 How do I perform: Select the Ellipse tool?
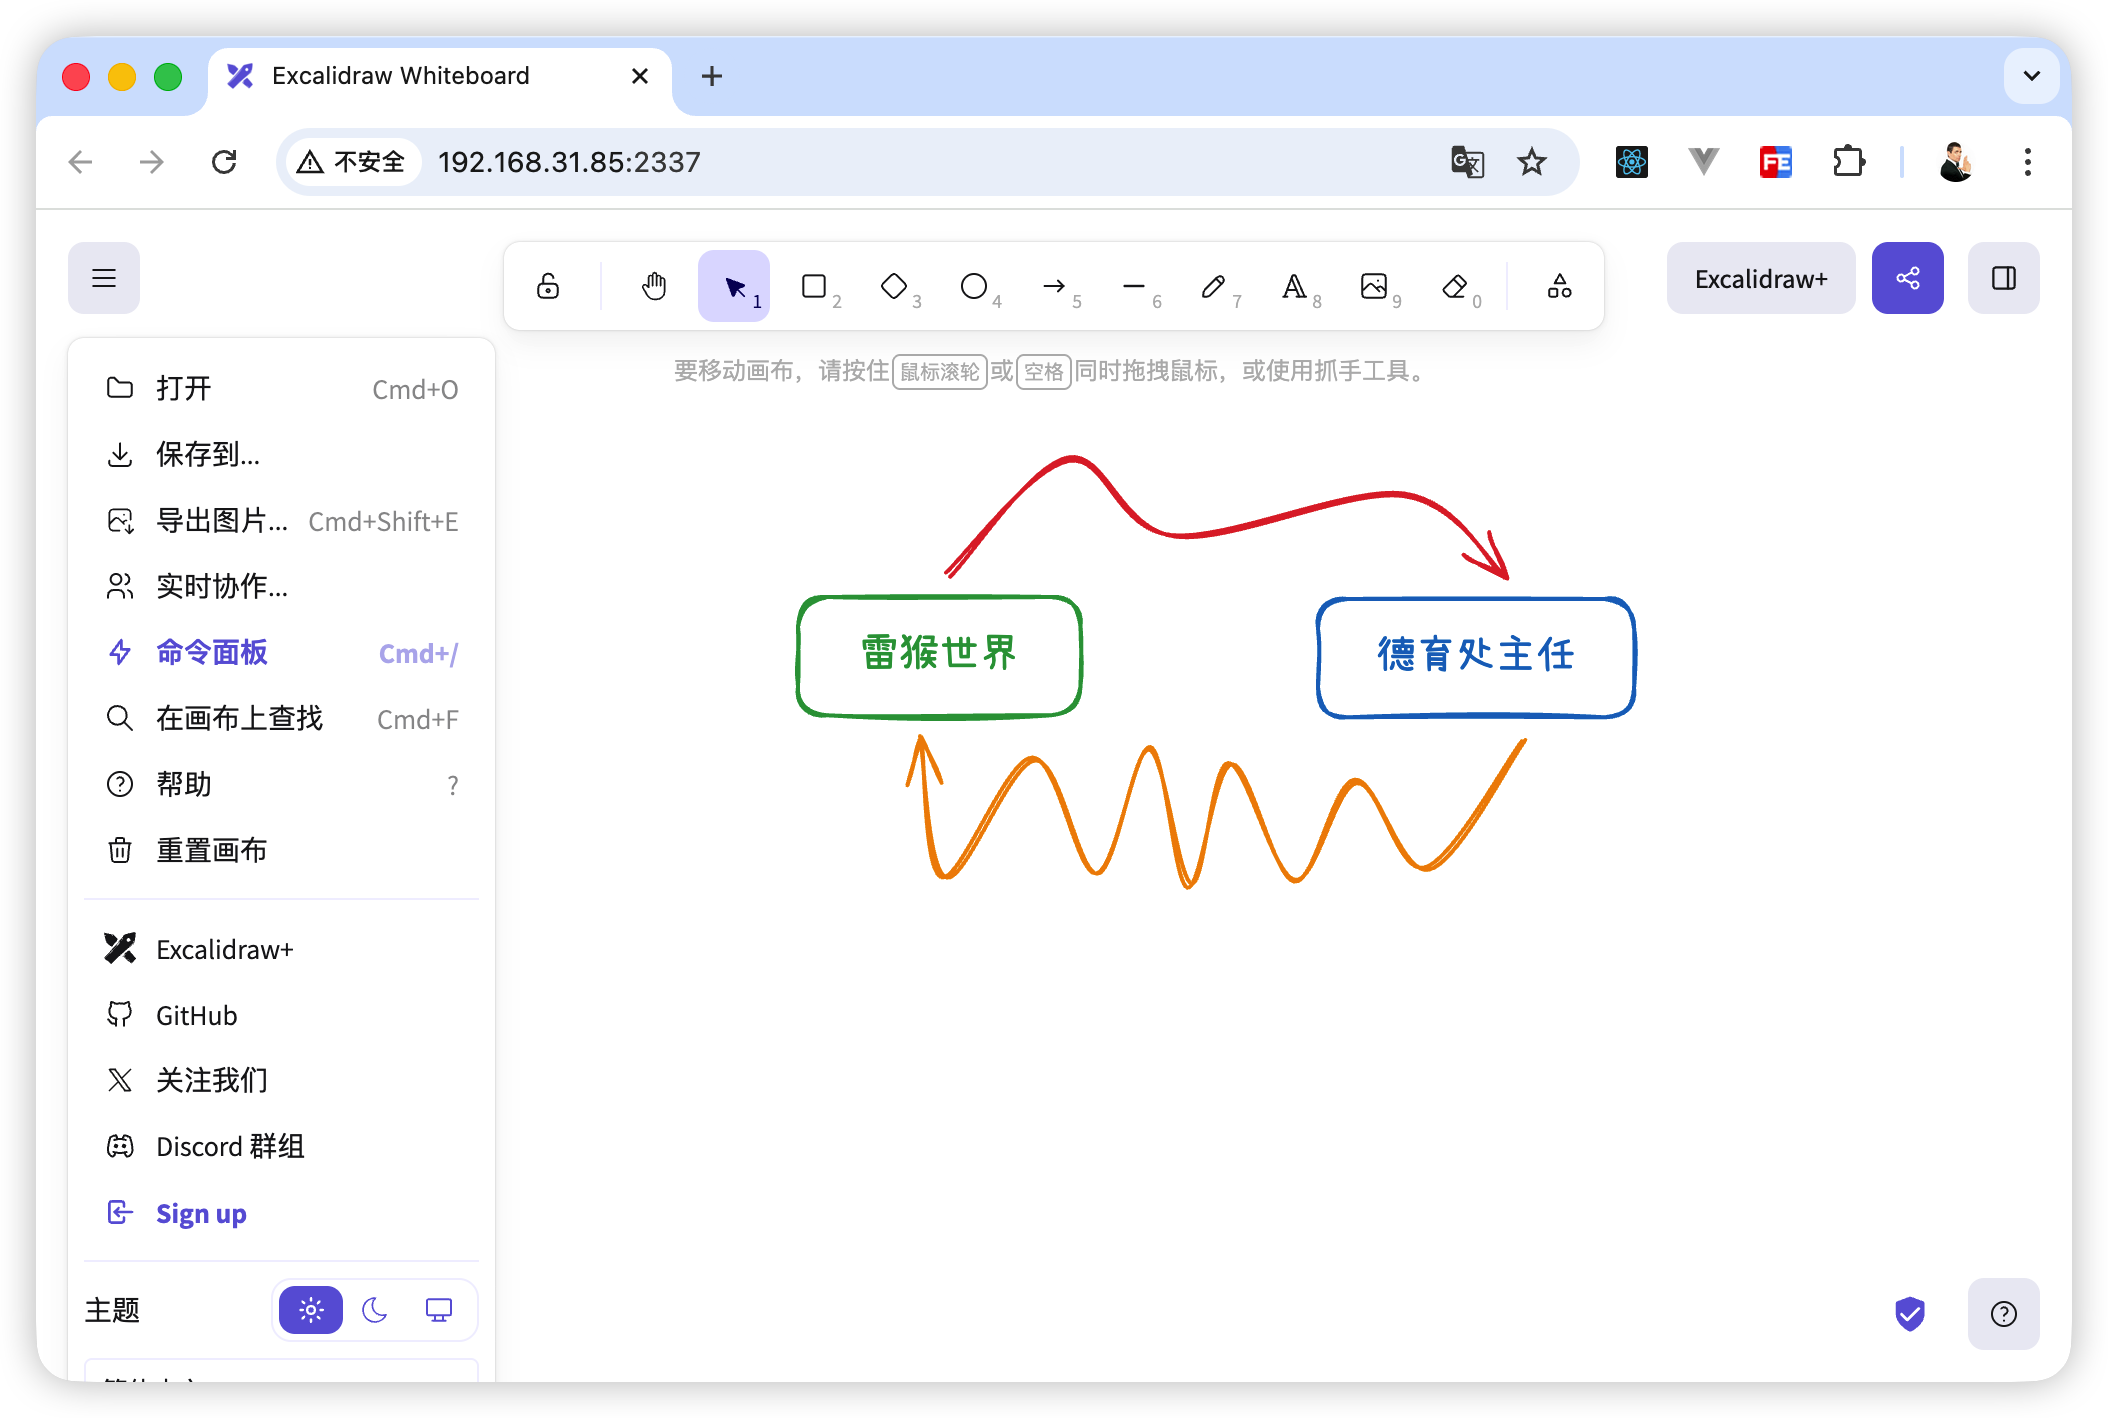[x=974, y=286]
